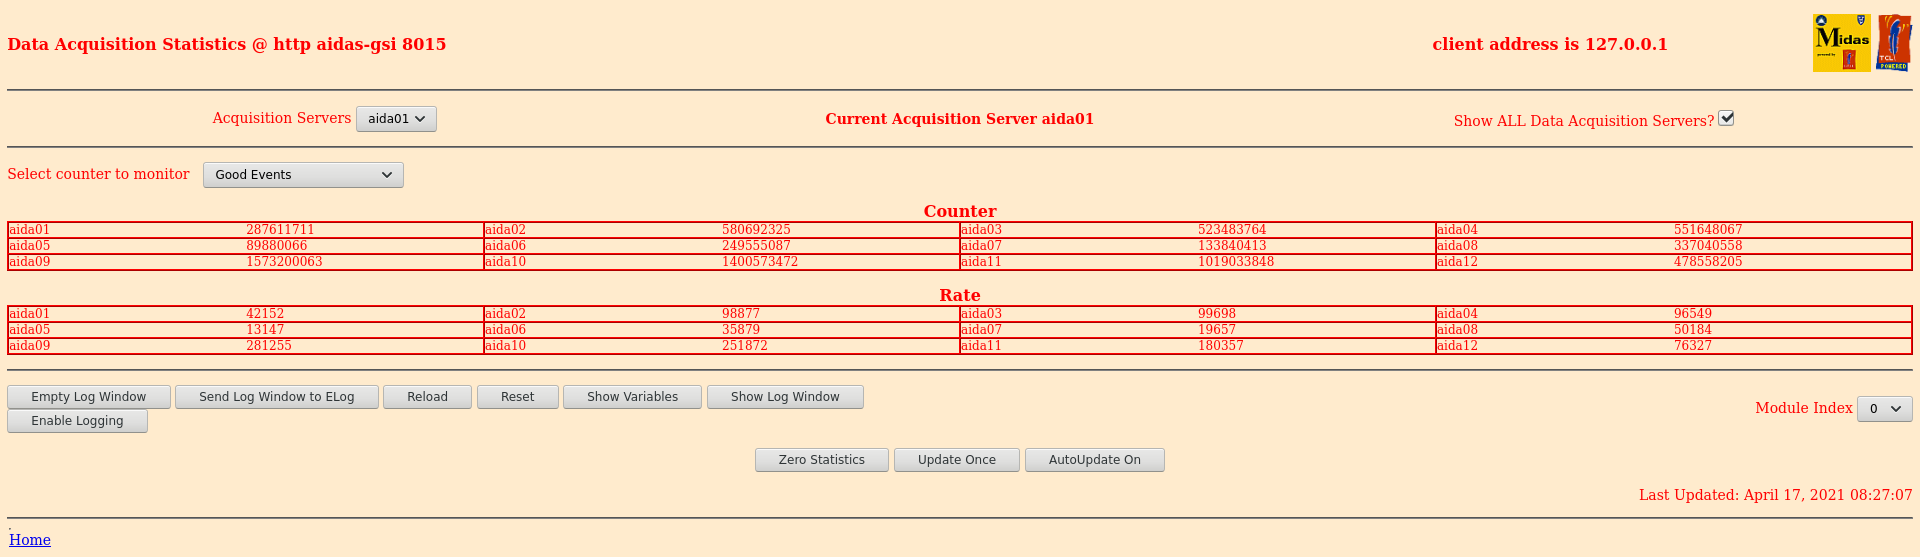Click the Empty Log Window button
The image size is (1920, 557).
coord(89,397)
